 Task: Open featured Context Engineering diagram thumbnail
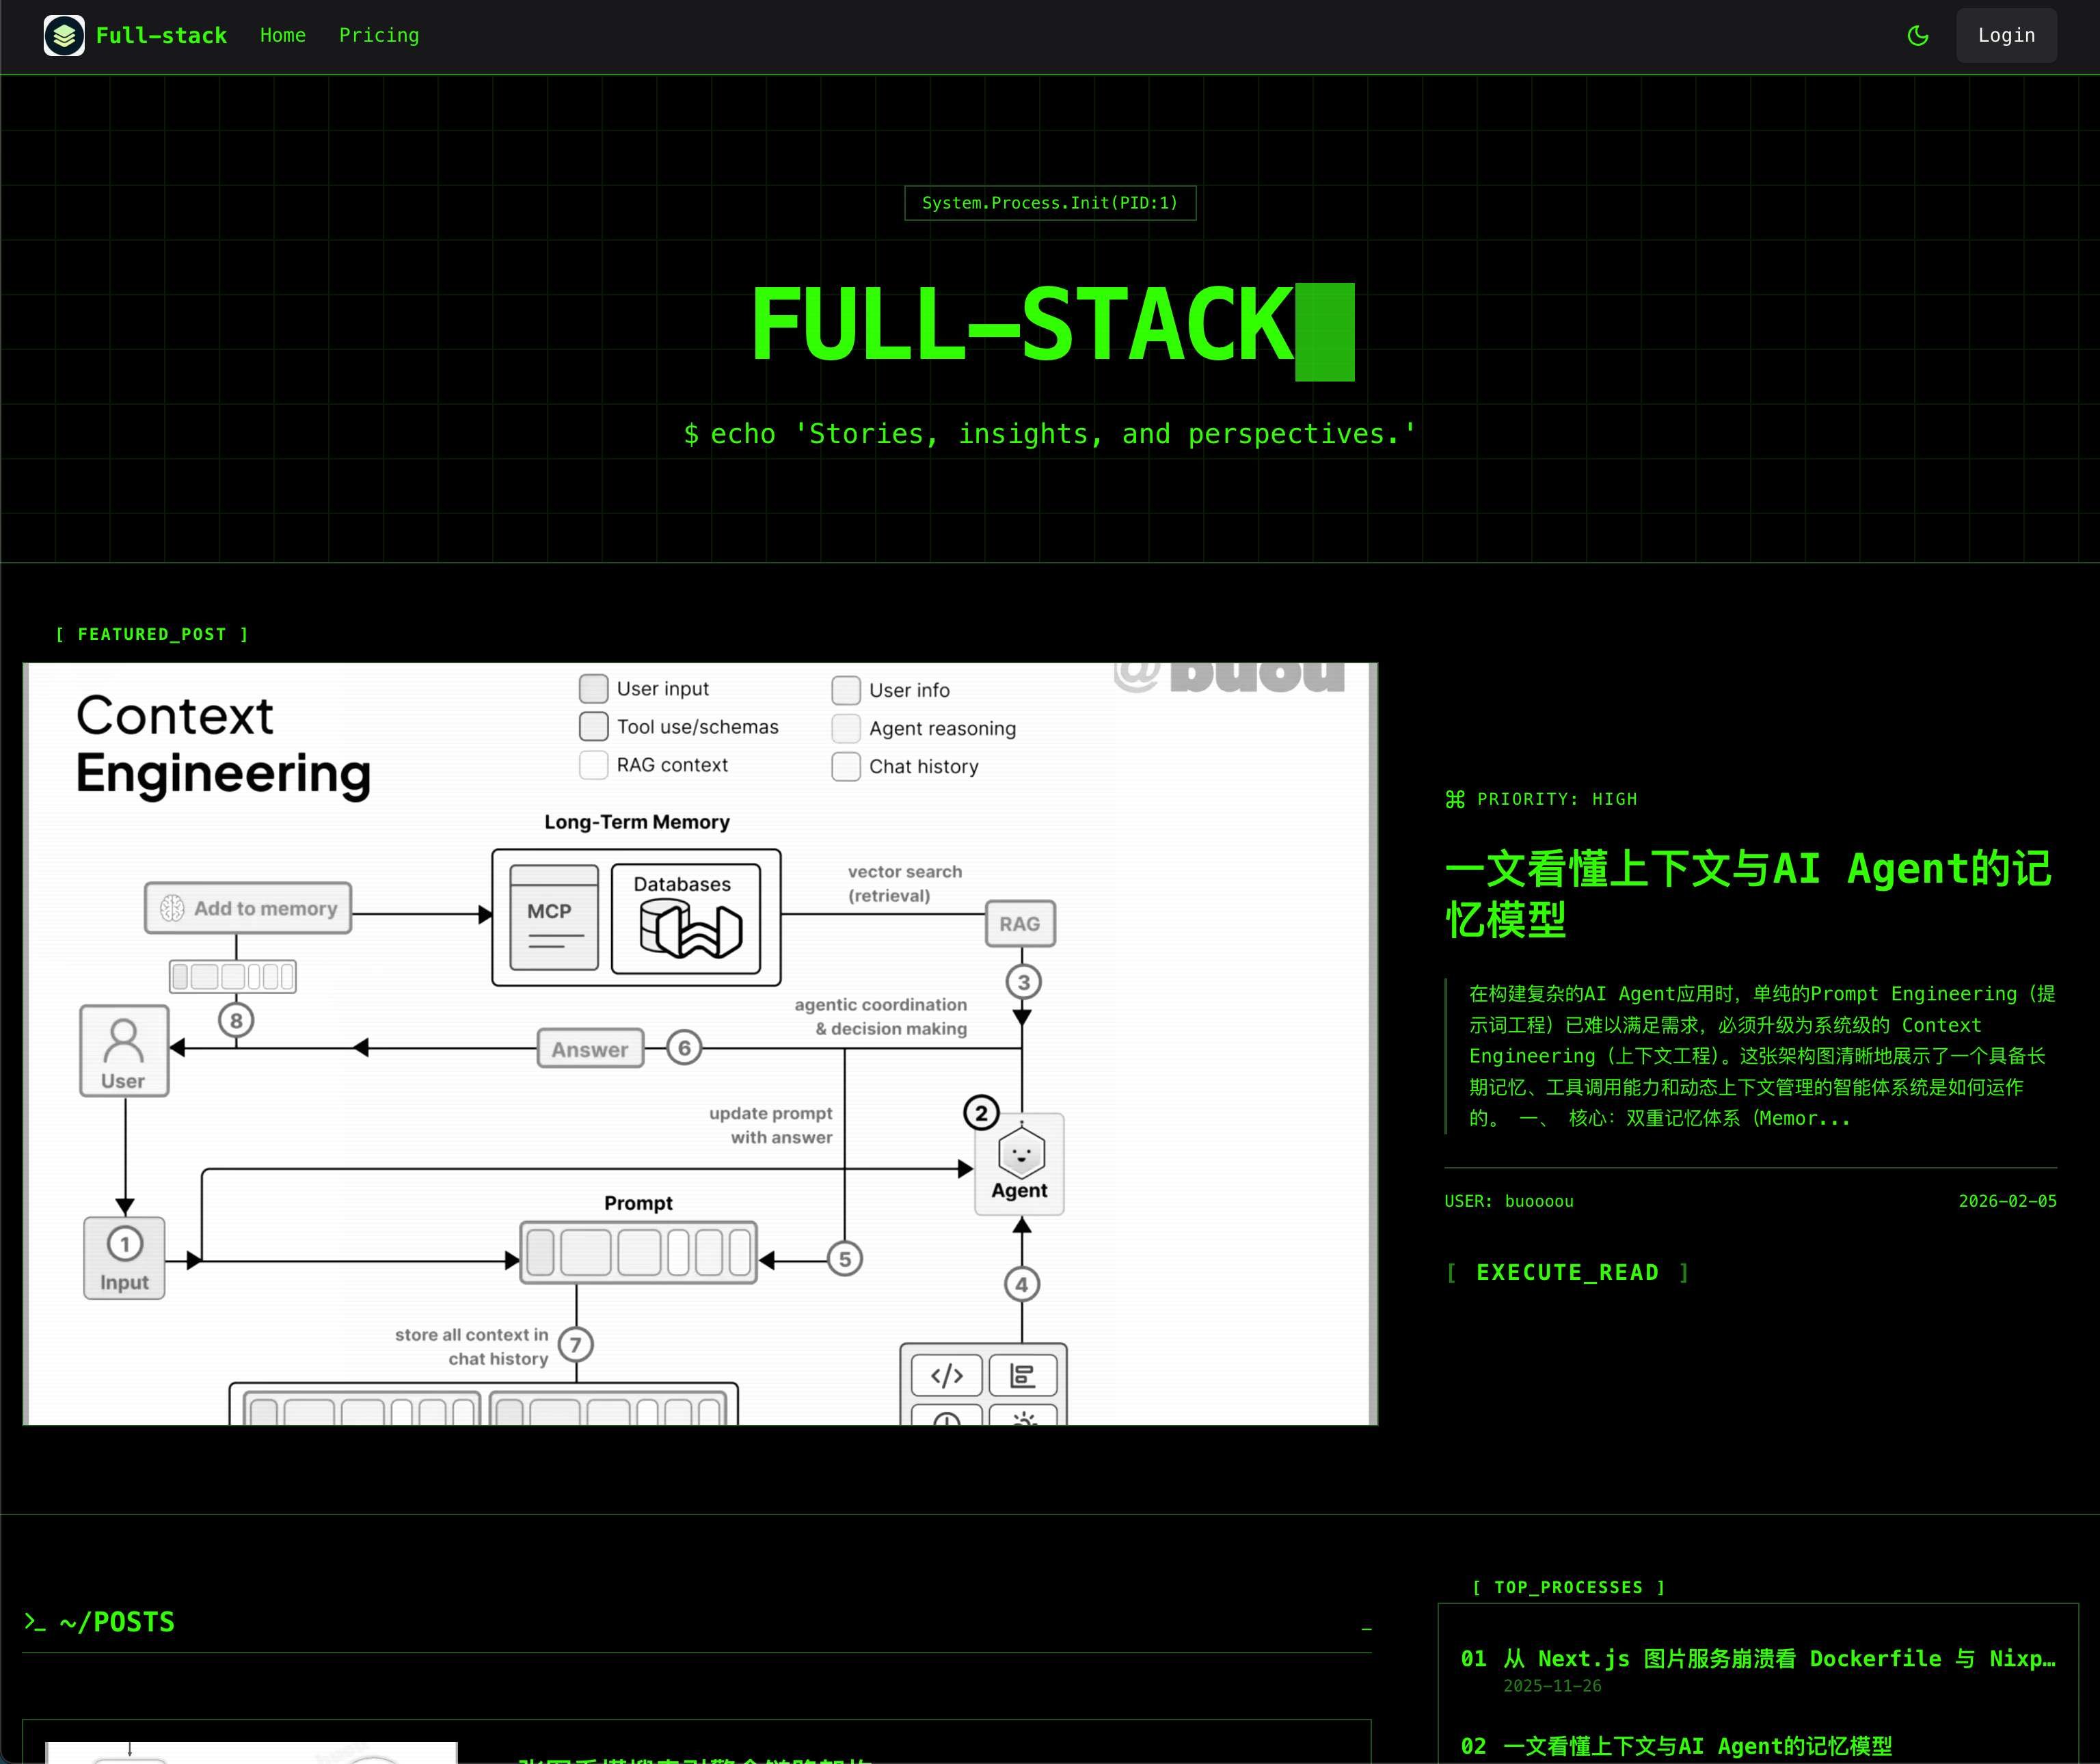point(700,1043)
